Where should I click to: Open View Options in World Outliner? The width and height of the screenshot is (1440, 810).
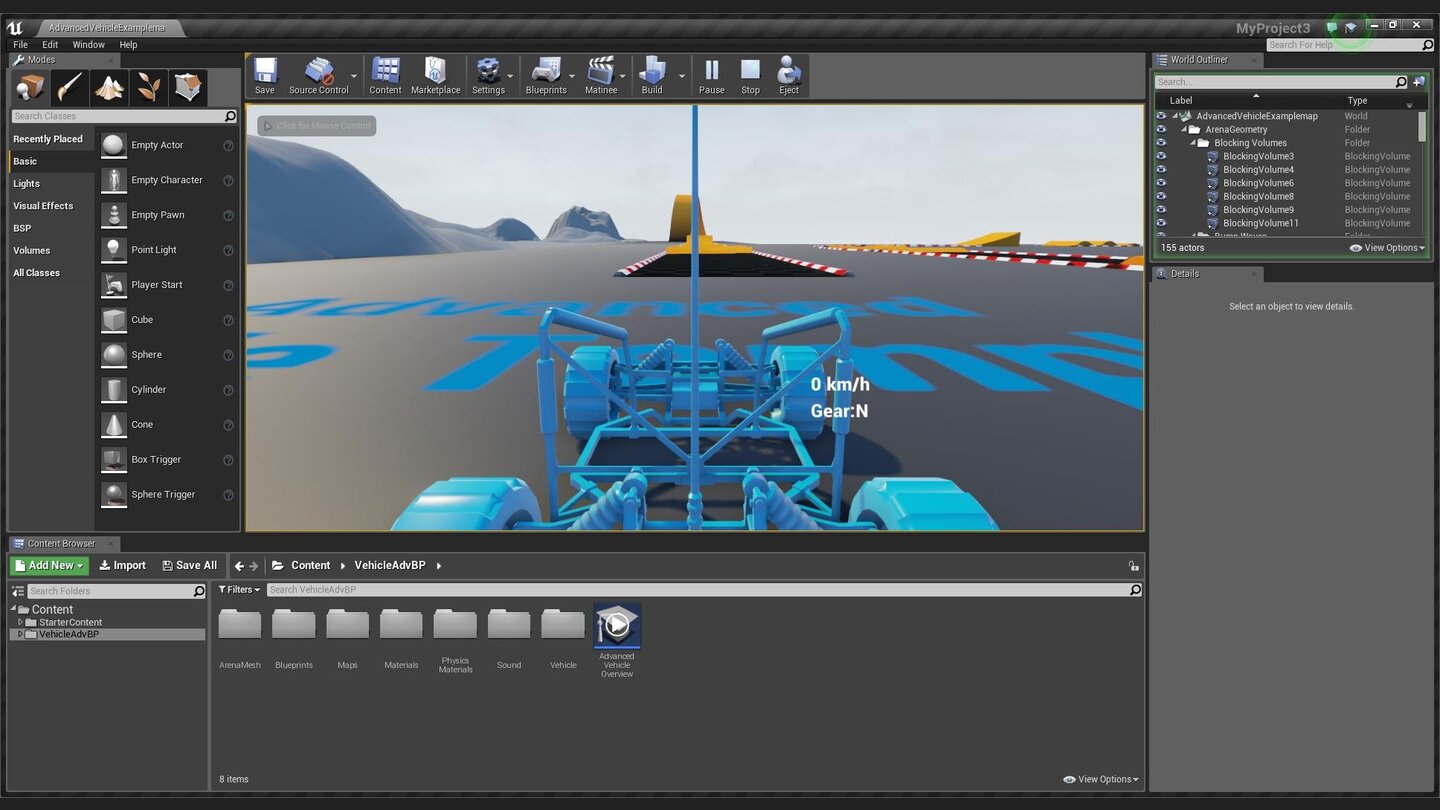pos(1386,247)
